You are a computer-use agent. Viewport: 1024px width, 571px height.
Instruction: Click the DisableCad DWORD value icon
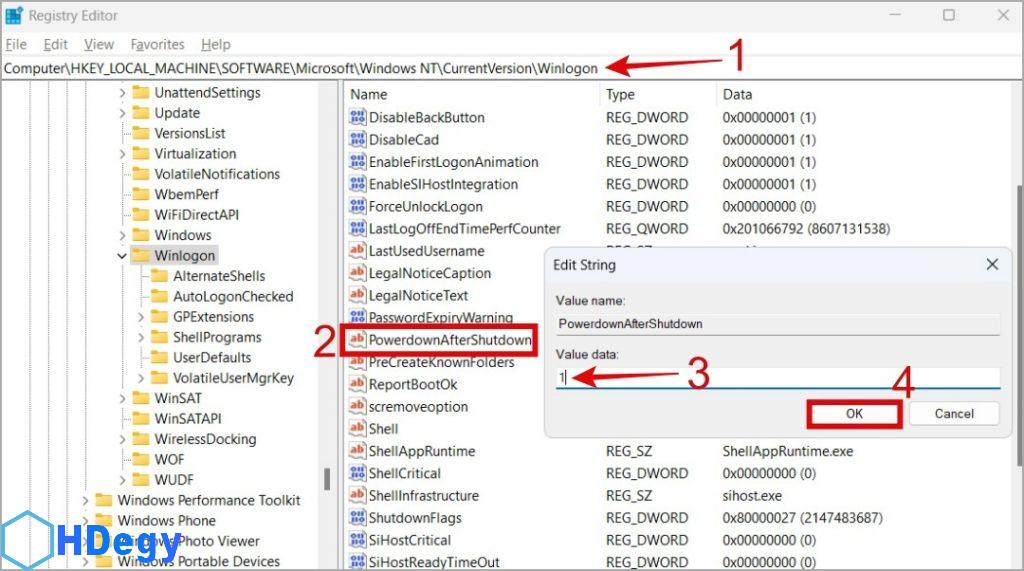[x=357, y=140]
